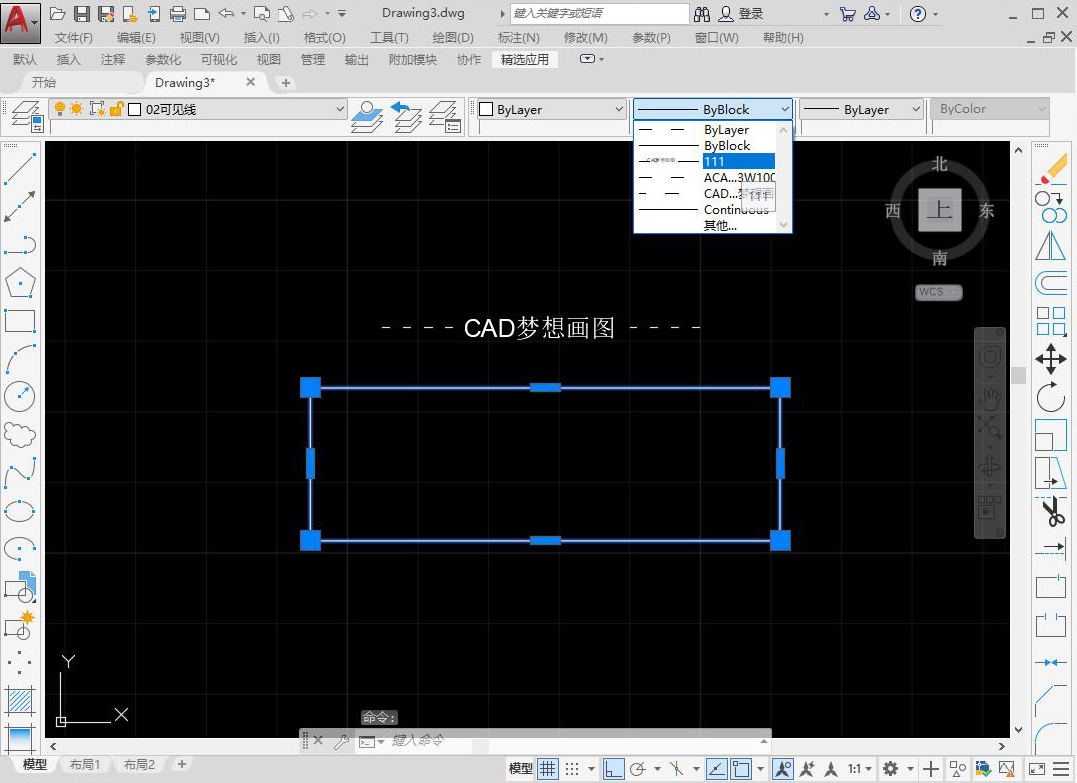Toggle snap mode in status bar

pos(572,769)
